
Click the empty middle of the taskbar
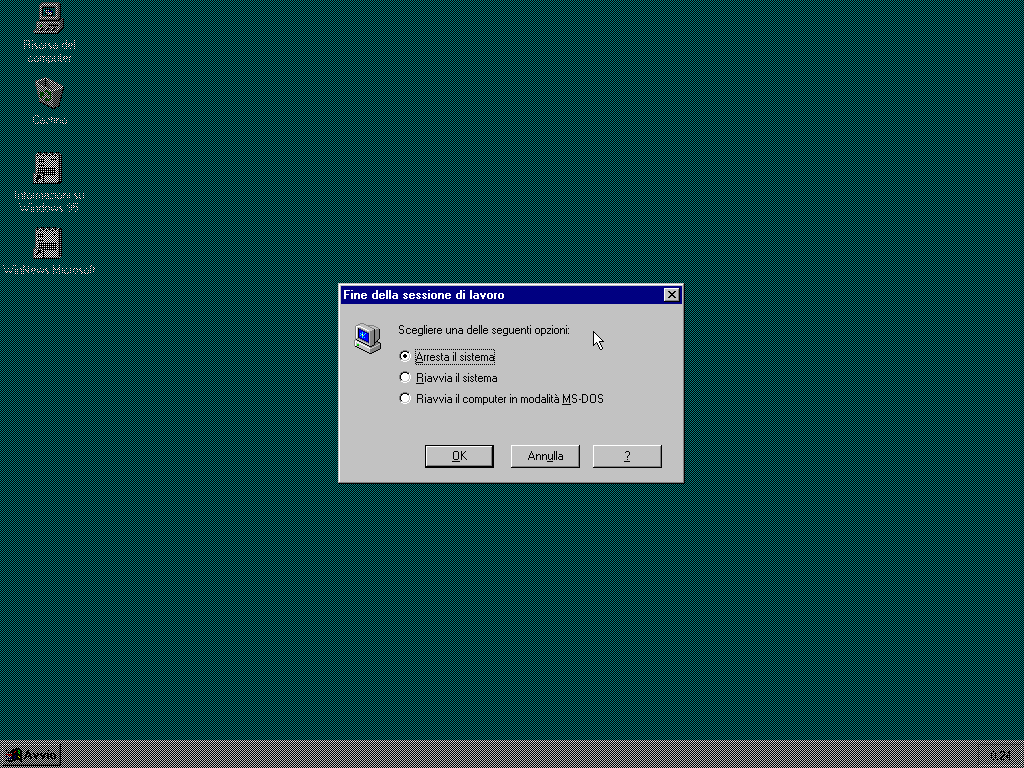tap(500, 755)
